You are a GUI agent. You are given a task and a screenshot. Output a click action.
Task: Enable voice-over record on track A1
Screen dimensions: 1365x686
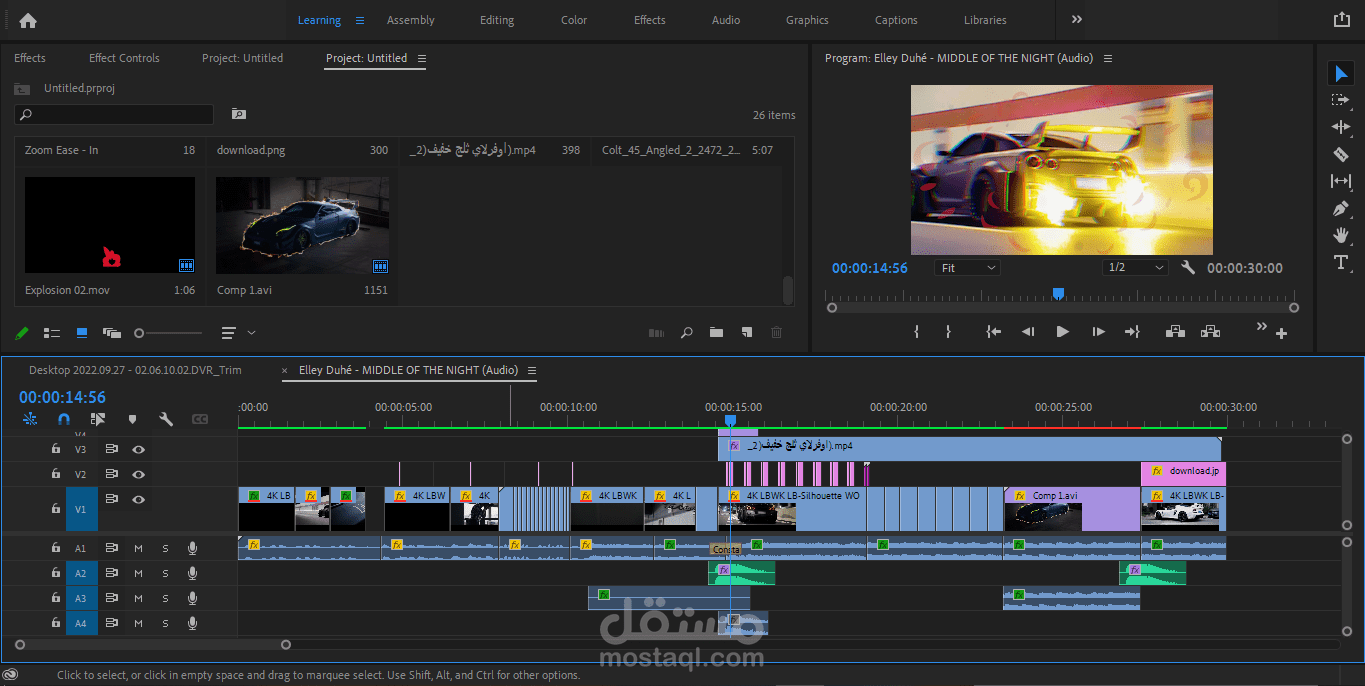[x=192, y=548]
